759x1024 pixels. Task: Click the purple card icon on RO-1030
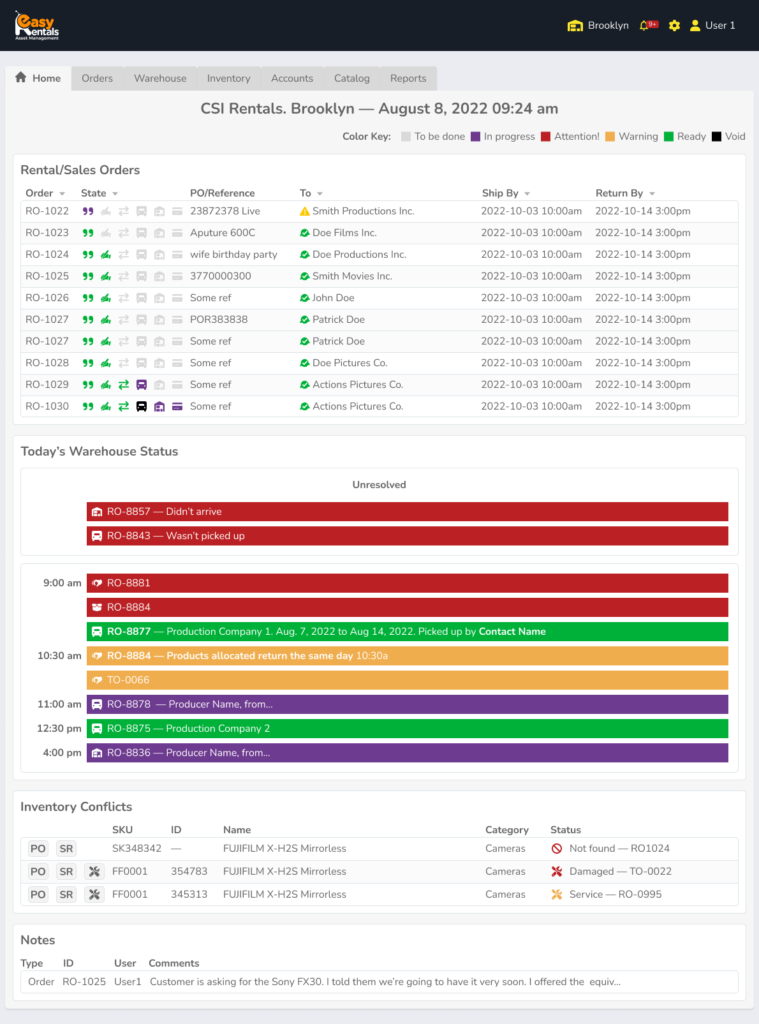(177, 407)
